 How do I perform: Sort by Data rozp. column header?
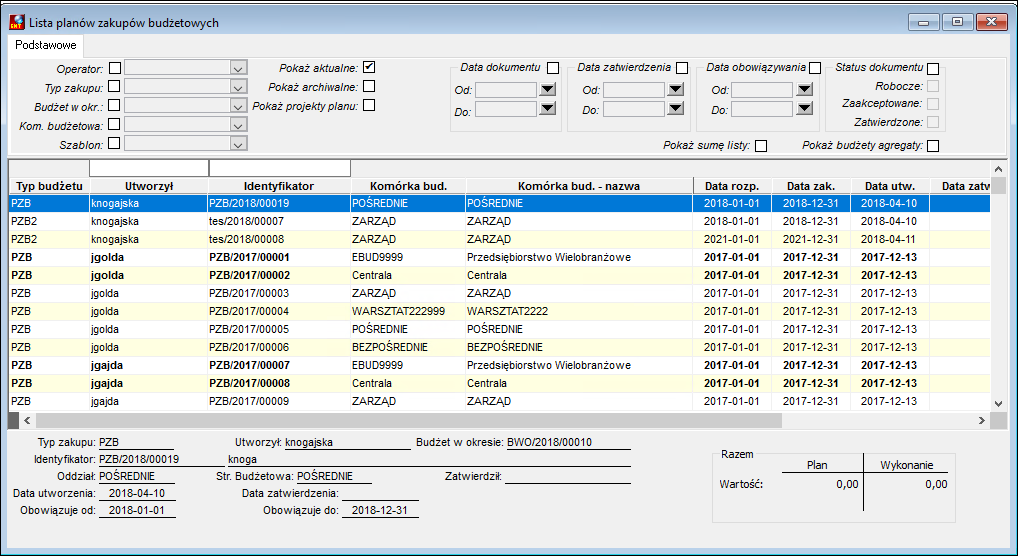(732, 186)
